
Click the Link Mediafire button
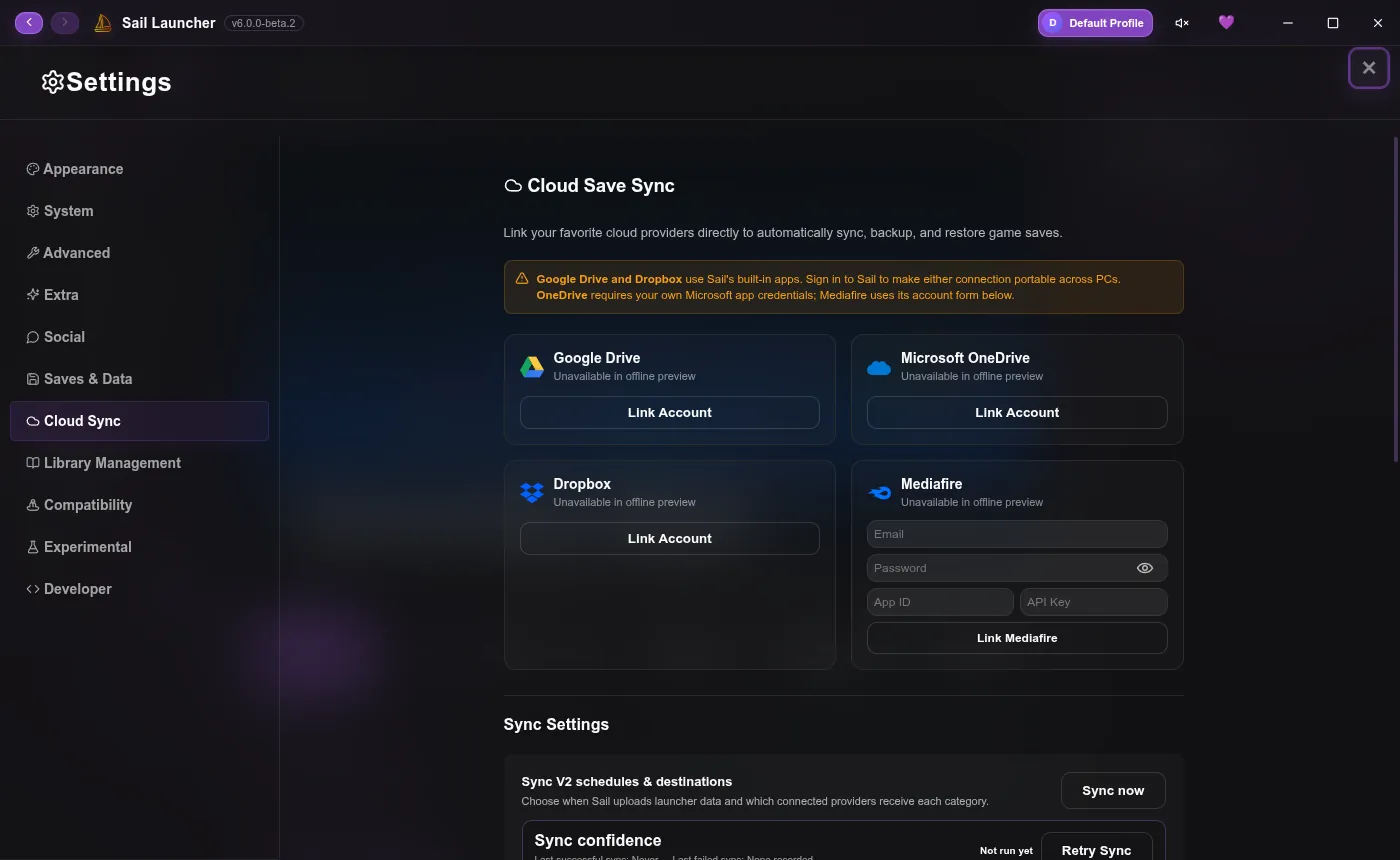[1017, 638]
